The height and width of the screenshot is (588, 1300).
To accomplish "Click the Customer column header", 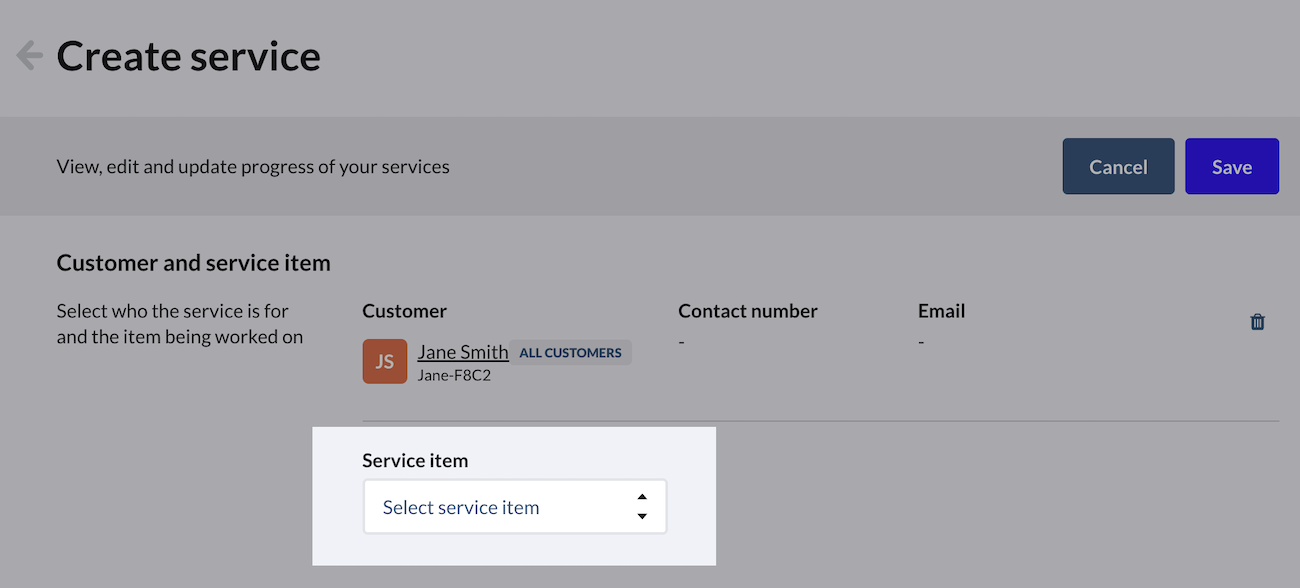I will click(x=404, y=311).
